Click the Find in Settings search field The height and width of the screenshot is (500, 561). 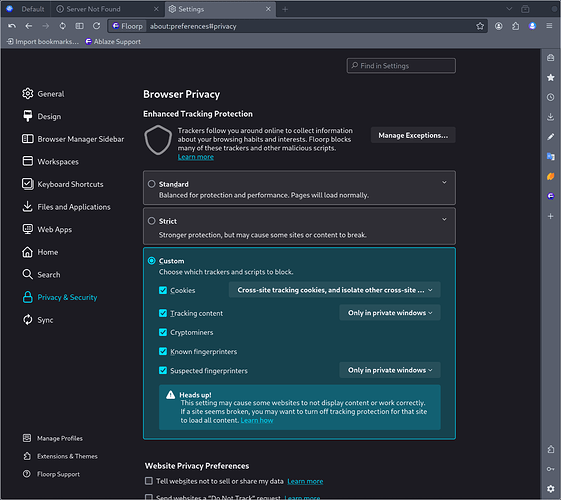[x=401, y=65]
